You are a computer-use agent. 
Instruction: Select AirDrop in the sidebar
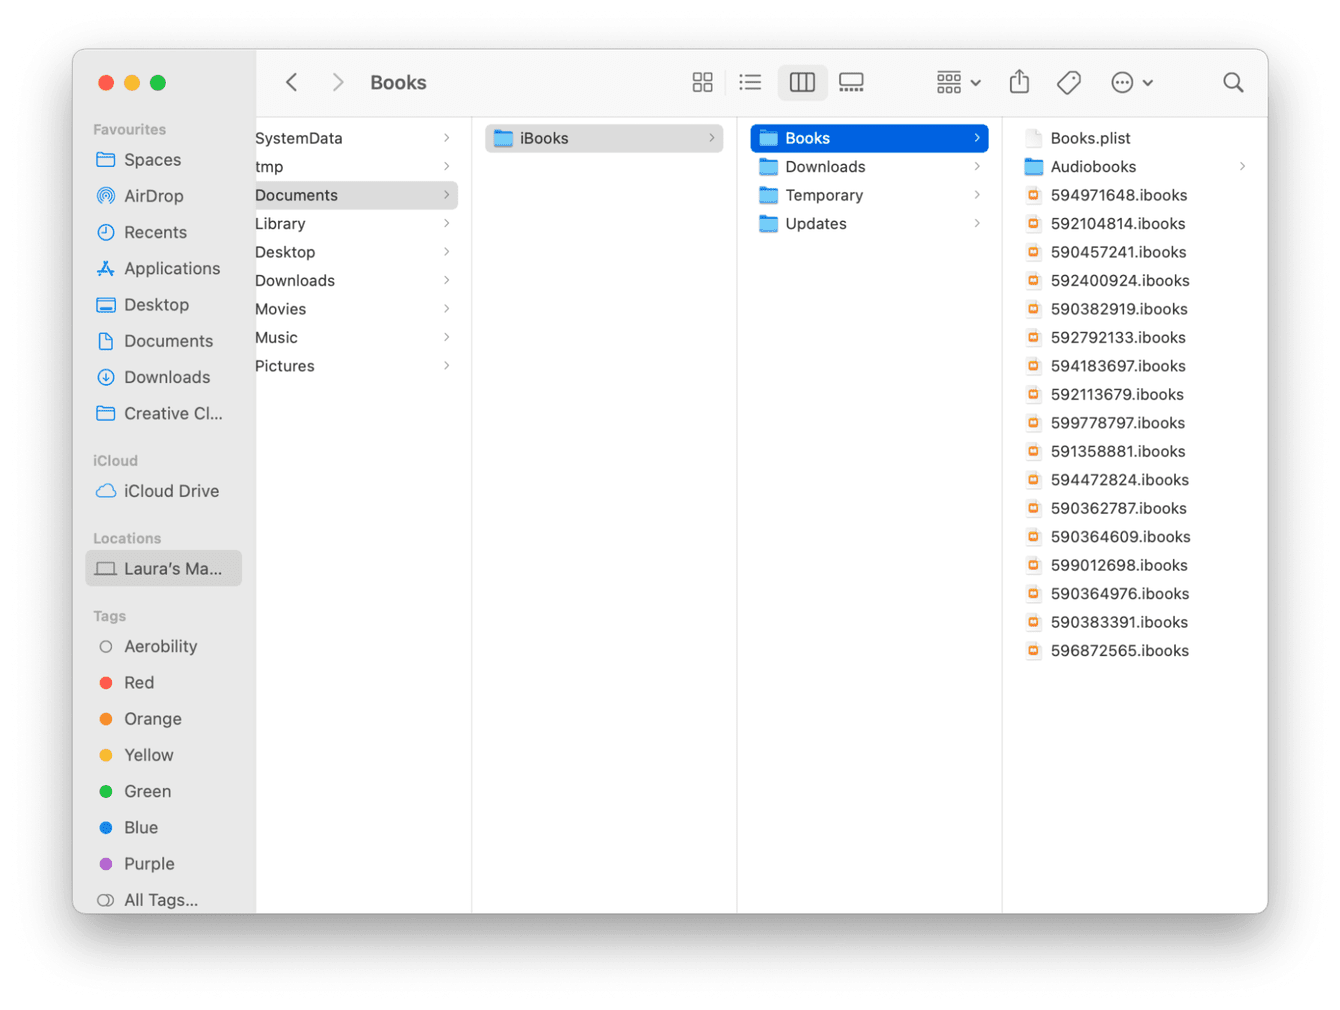coord(153,196)
